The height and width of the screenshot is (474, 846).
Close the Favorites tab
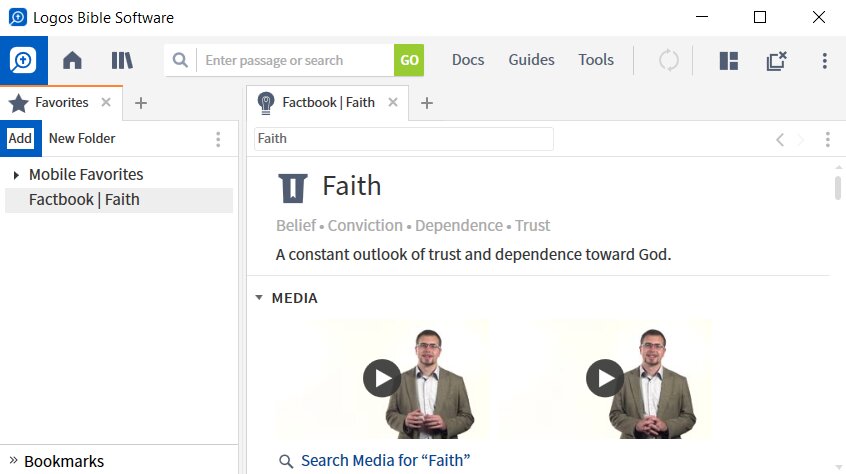(x=106, y=102)
